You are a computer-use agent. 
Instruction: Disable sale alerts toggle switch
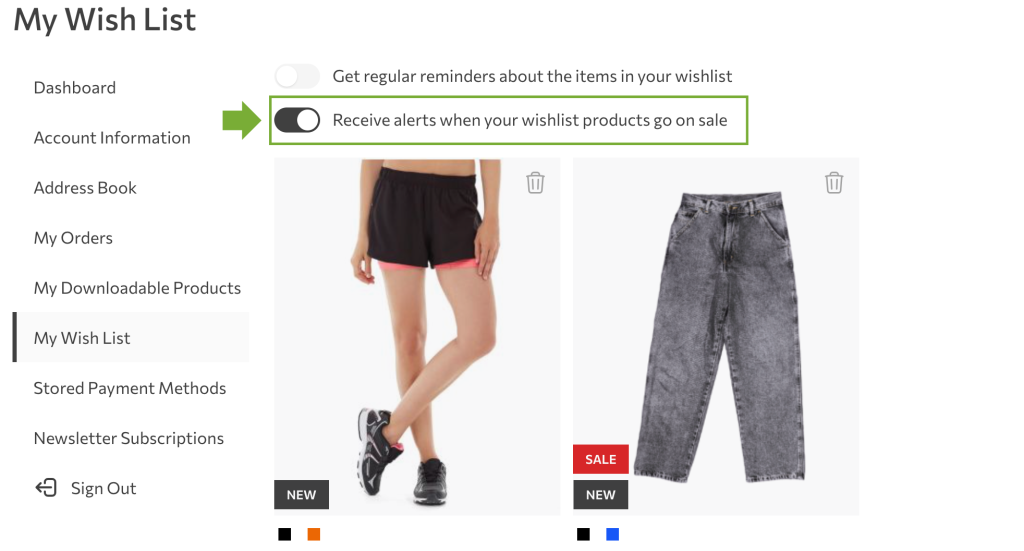tap(296, 120)
